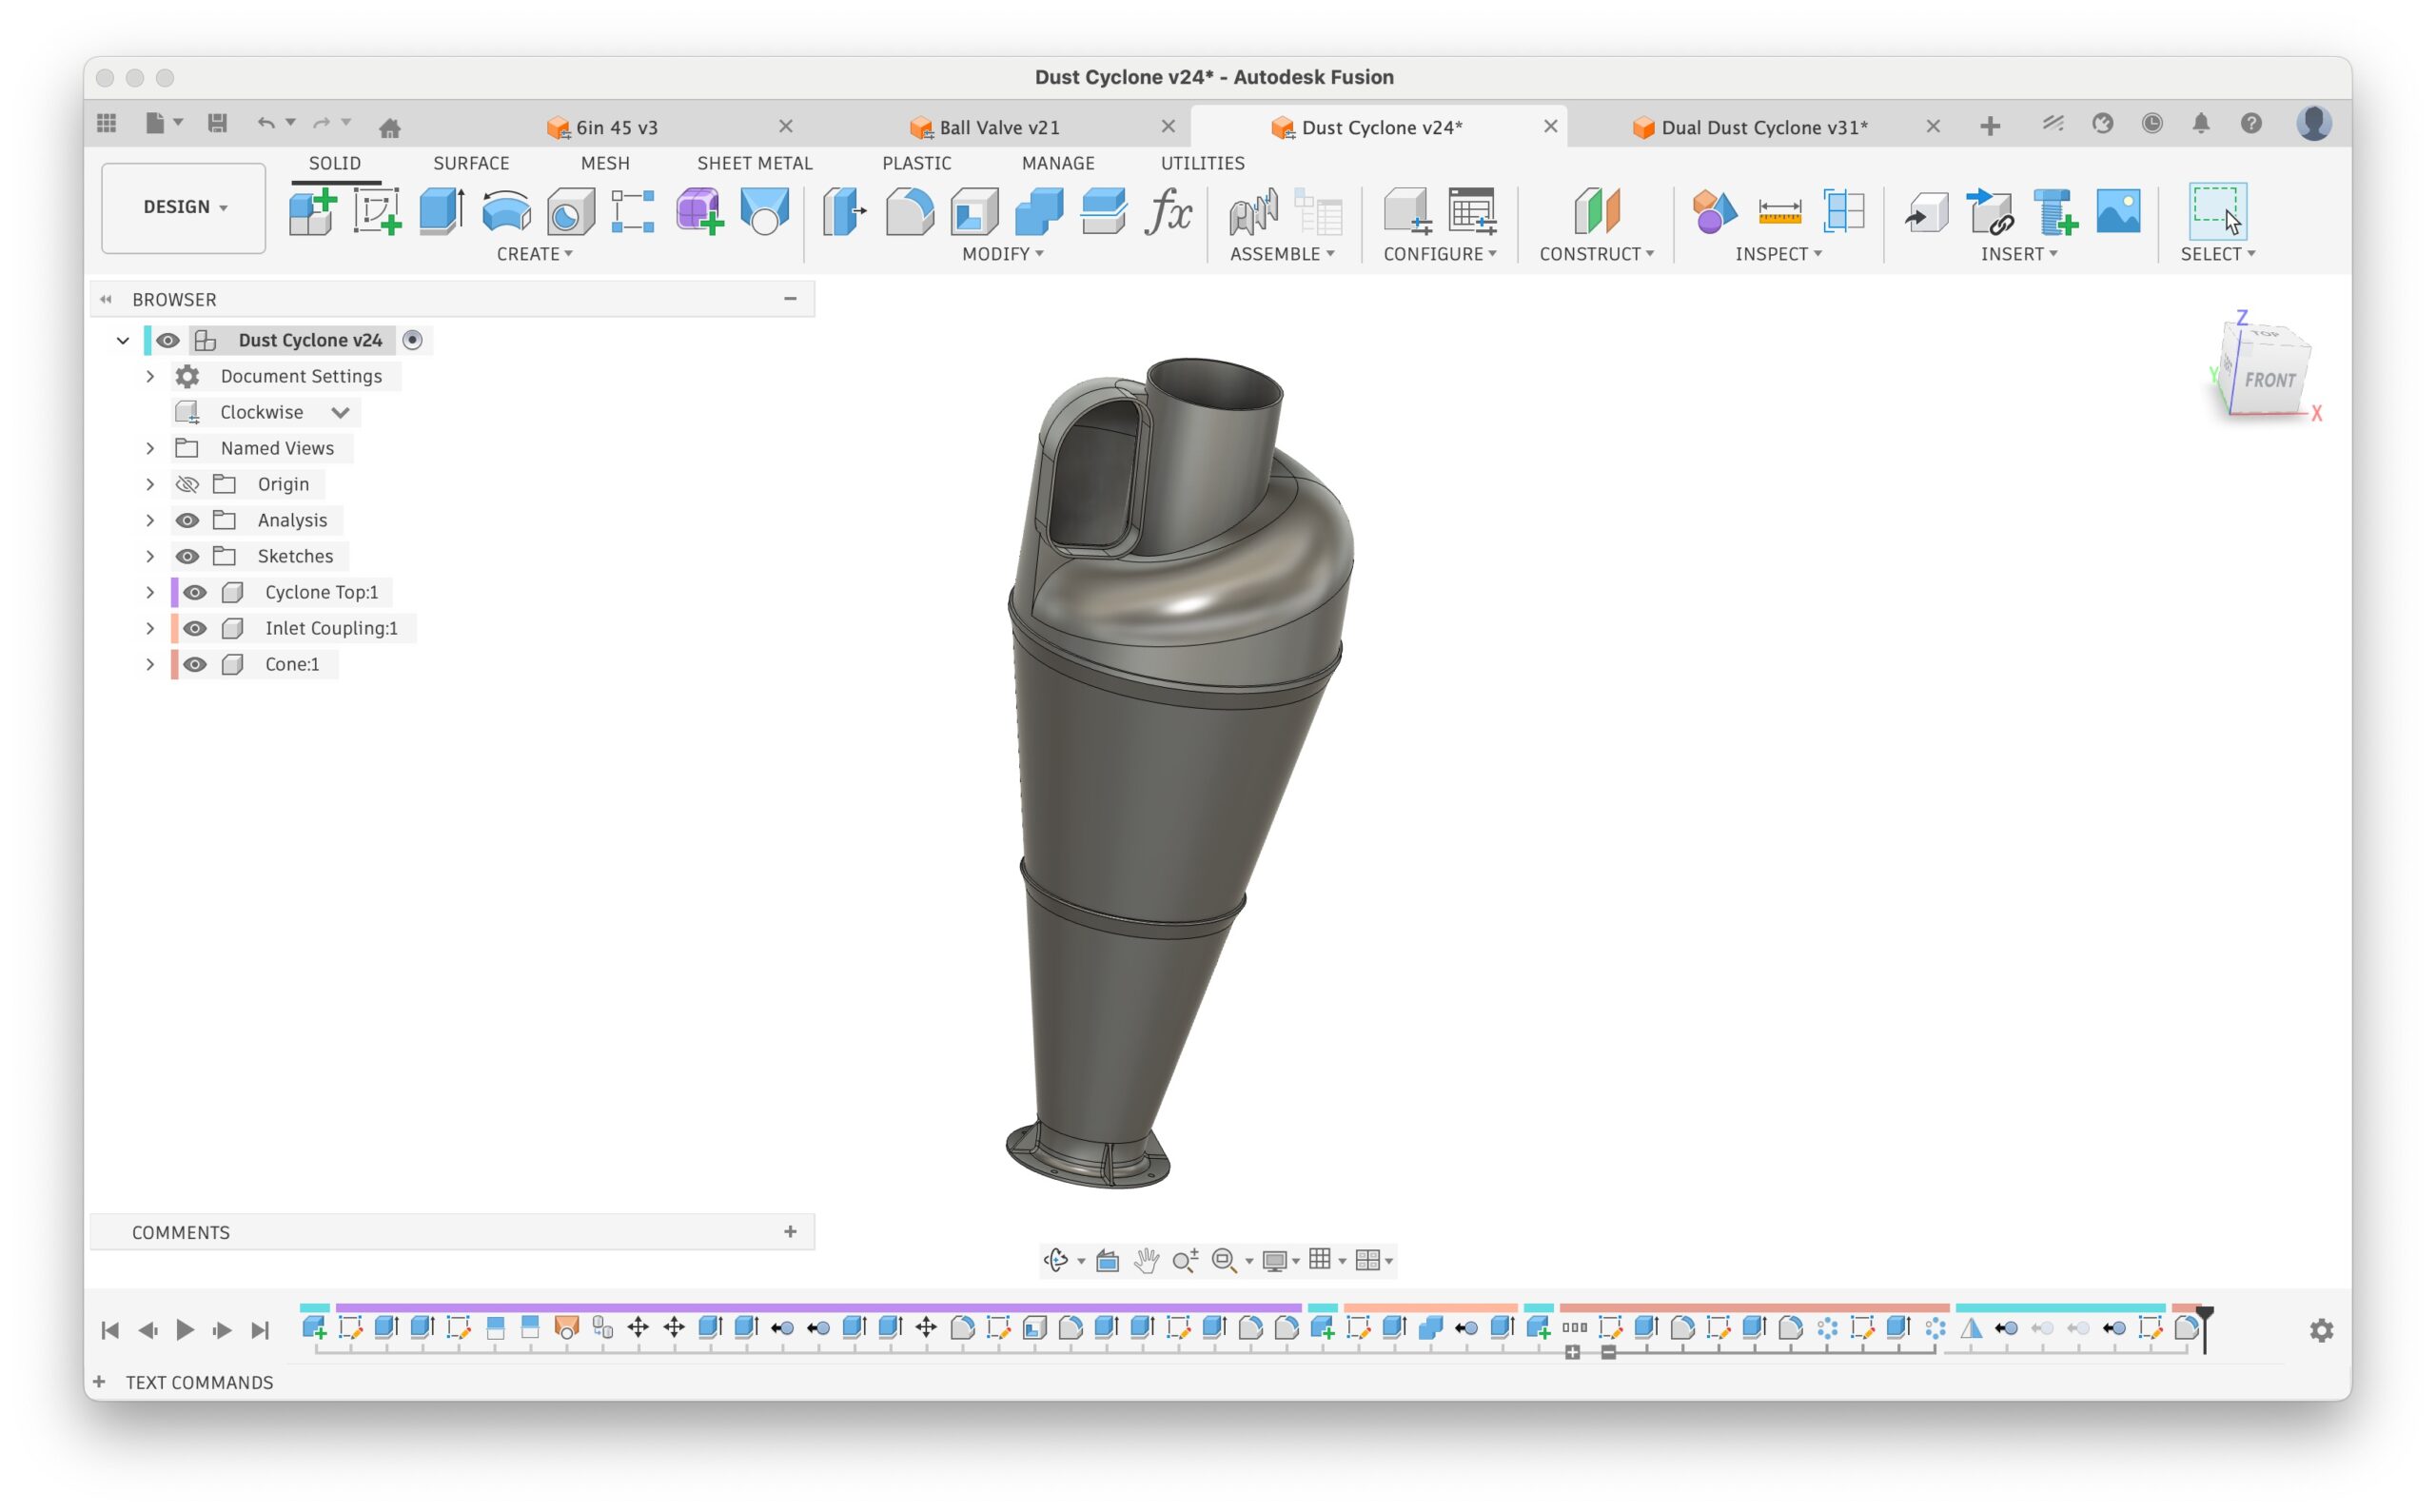Show the hidden Origin folder

click(187, 484)
